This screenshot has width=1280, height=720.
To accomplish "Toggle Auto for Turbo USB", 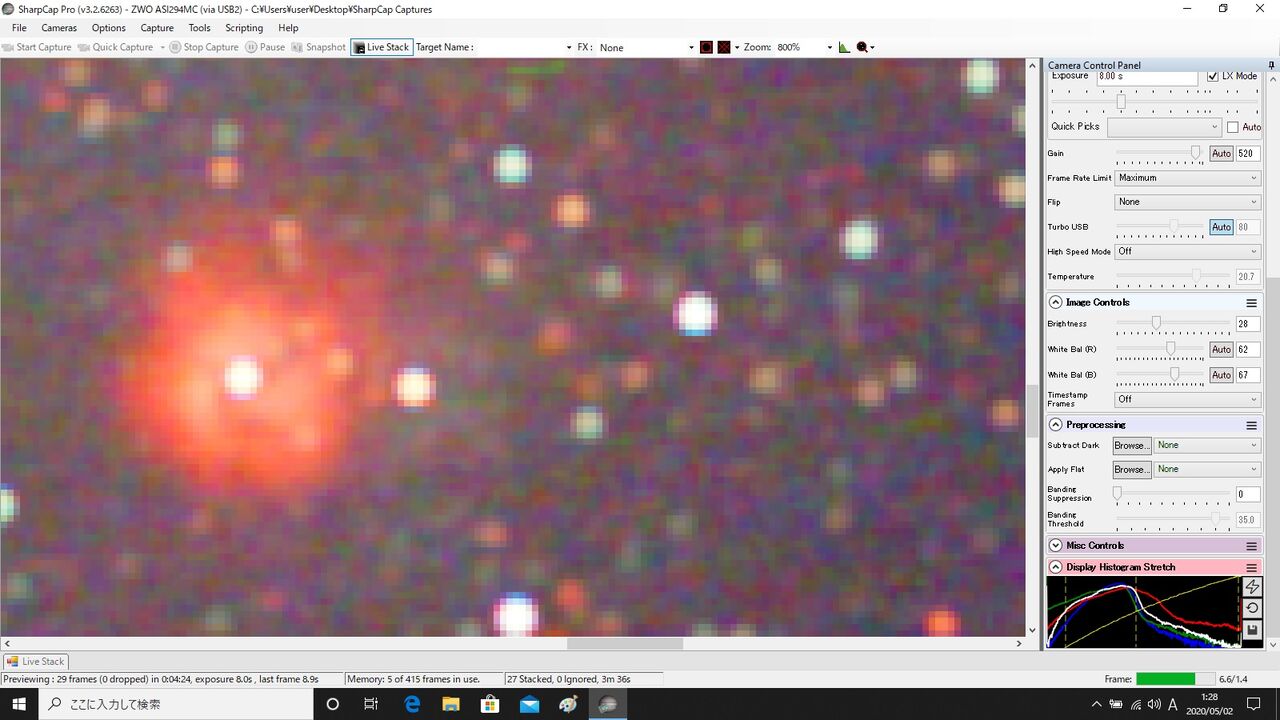I will [x=1221, y=227].
